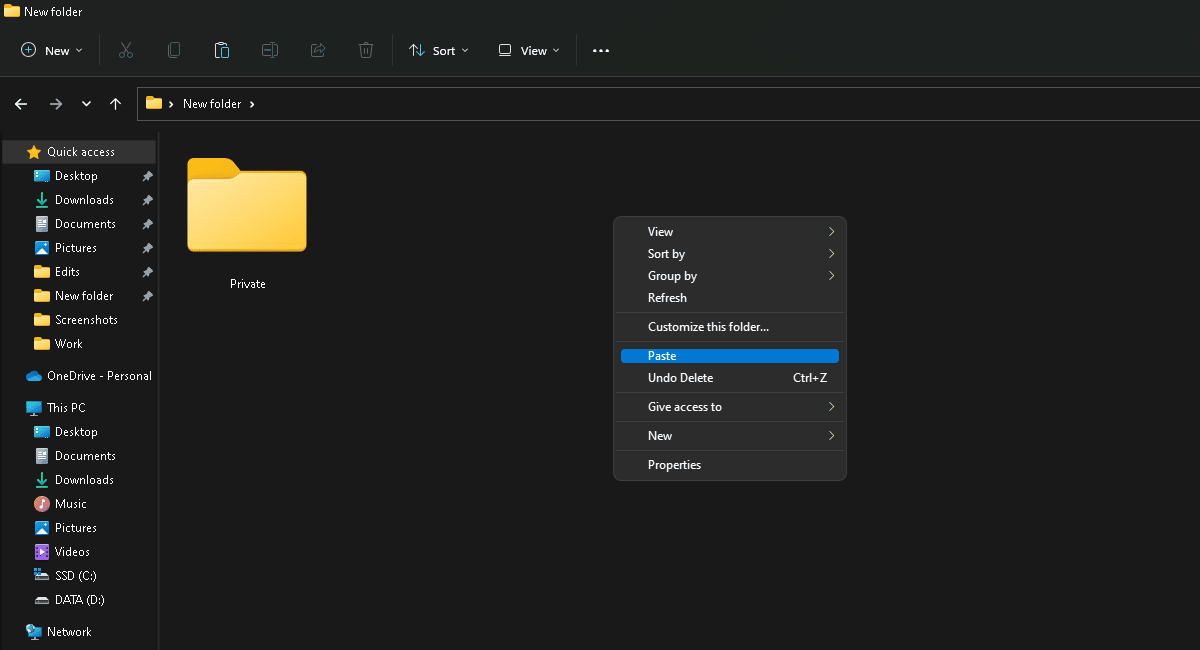The image size is (1200, 650).
Task: Click the Delete trash icon in toolbar
Action: (x=366, y=50)
